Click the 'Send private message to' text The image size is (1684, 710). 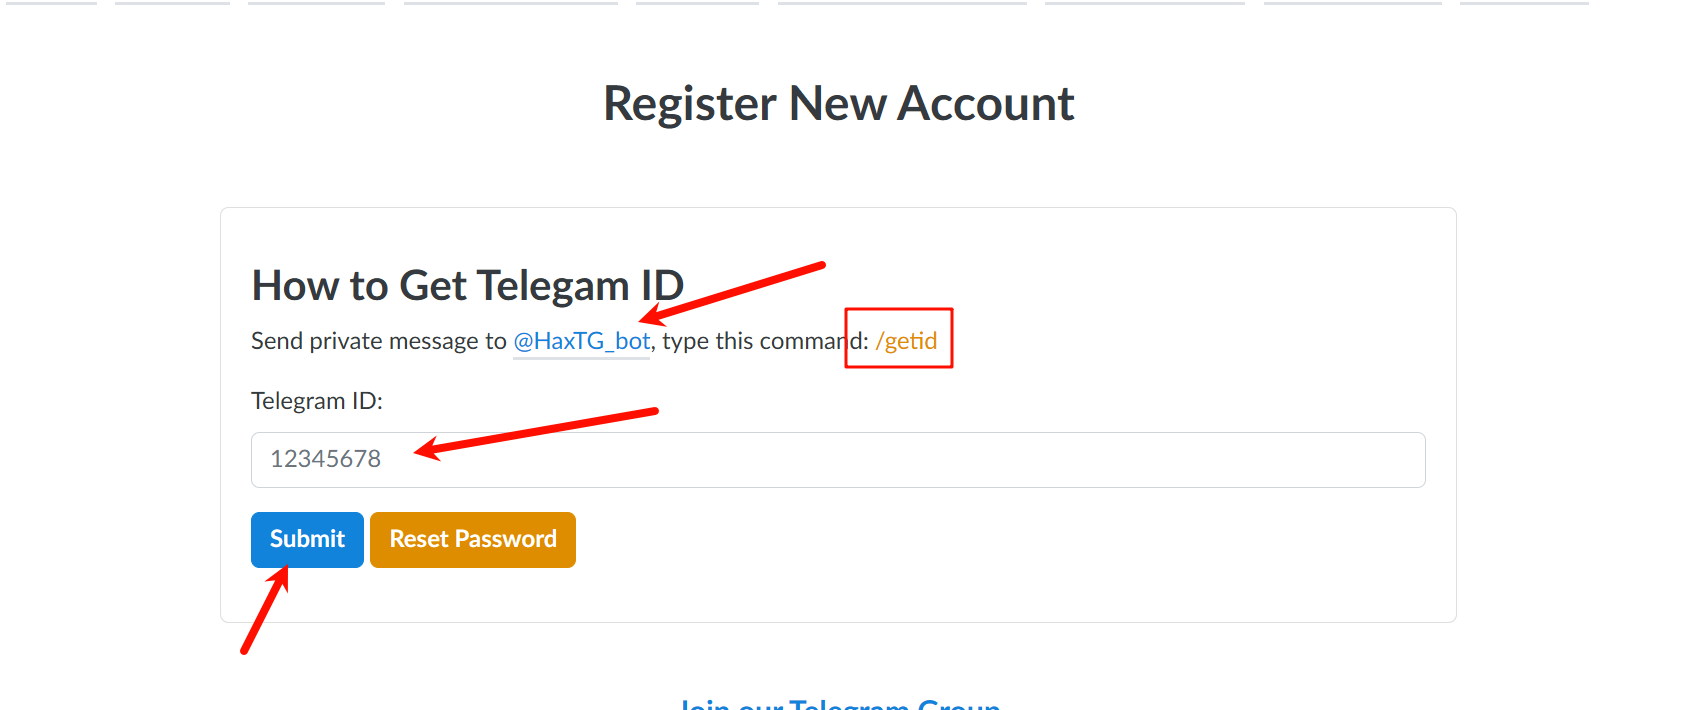click(378, 341)
